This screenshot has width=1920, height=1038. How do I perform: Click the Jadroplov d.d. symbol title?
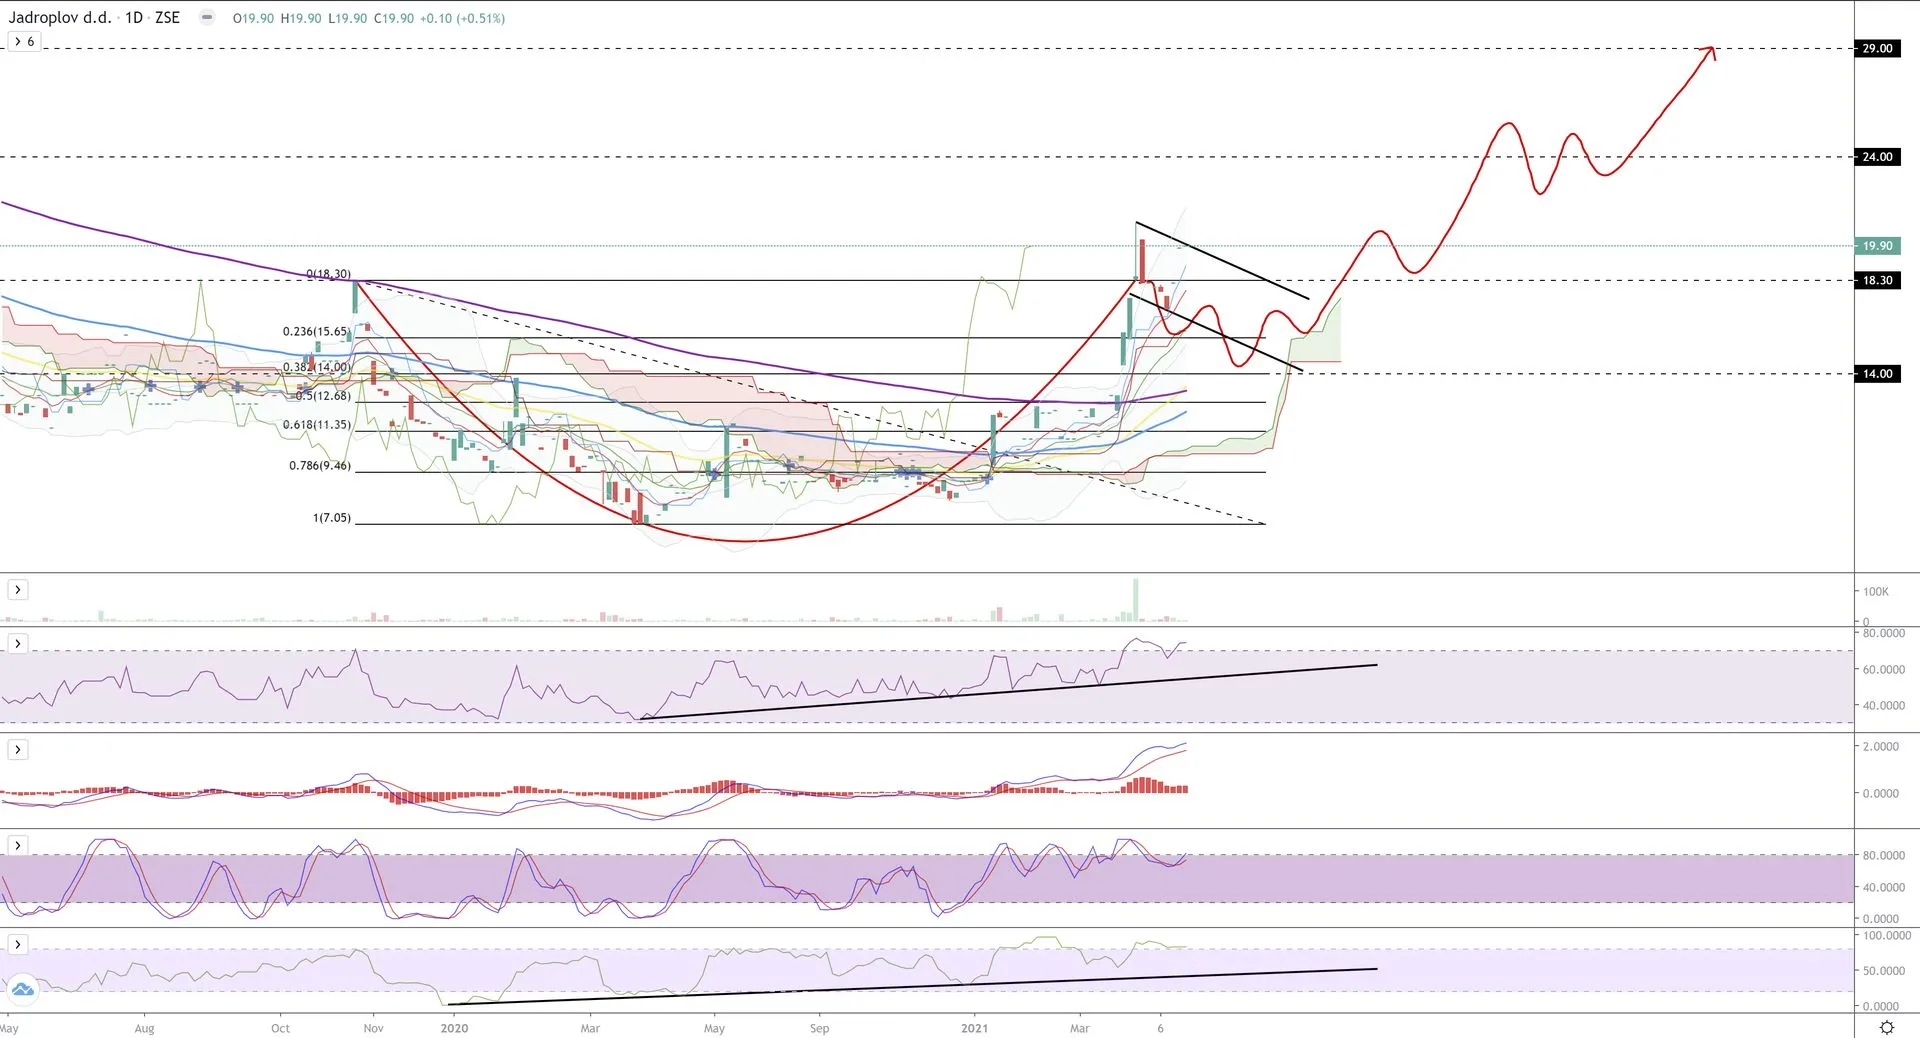point(60,18)
